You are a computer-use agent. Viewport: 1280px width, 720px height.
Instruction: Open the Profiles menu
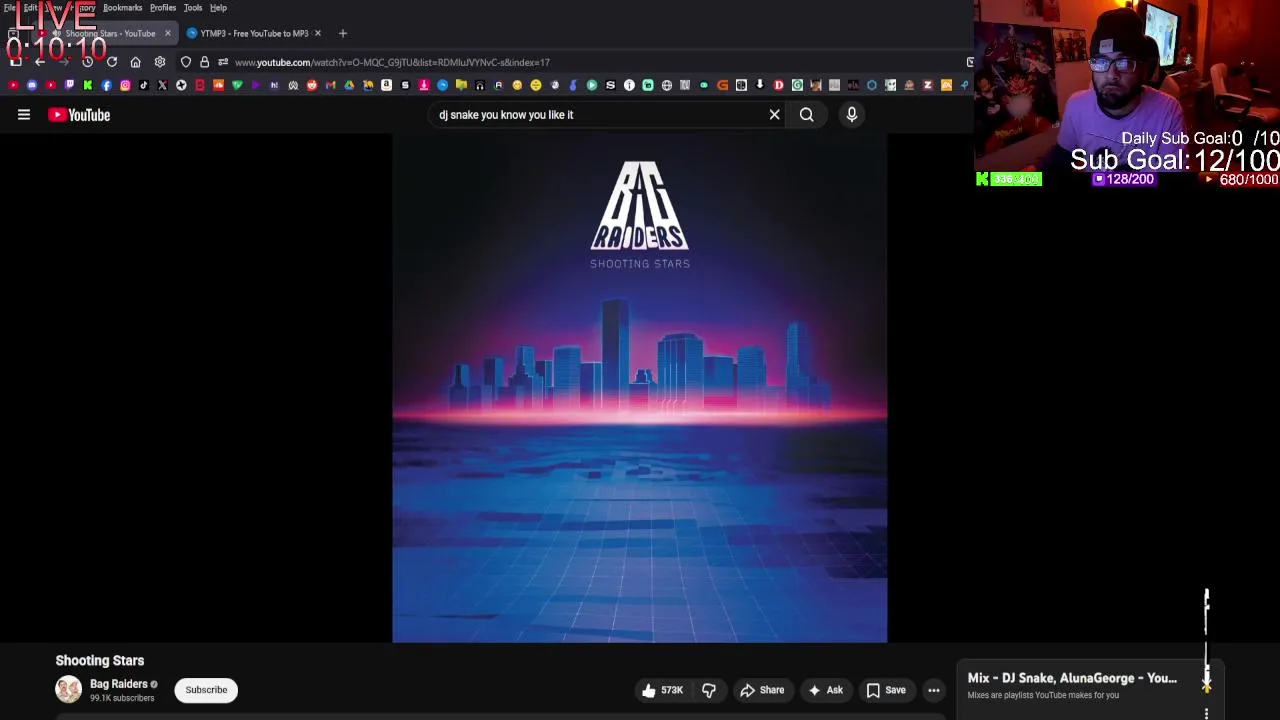click(163, 8)
